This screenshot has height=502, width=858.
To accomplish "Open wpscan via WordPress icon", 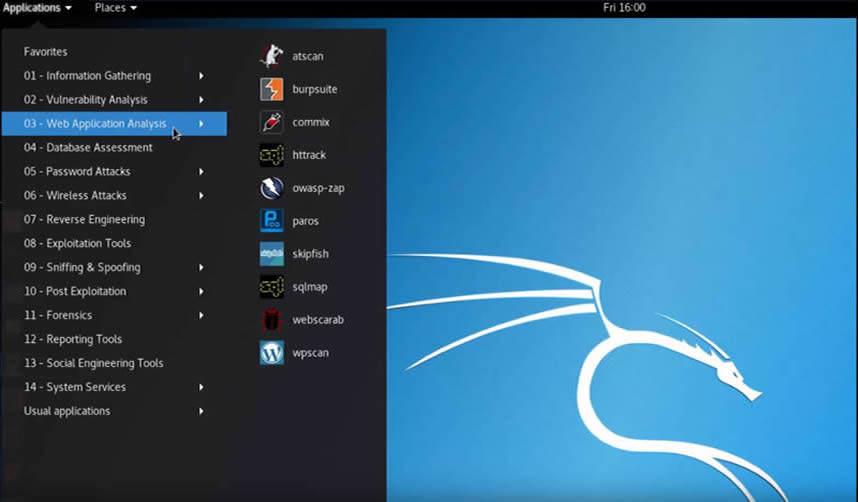I will 271,353.
